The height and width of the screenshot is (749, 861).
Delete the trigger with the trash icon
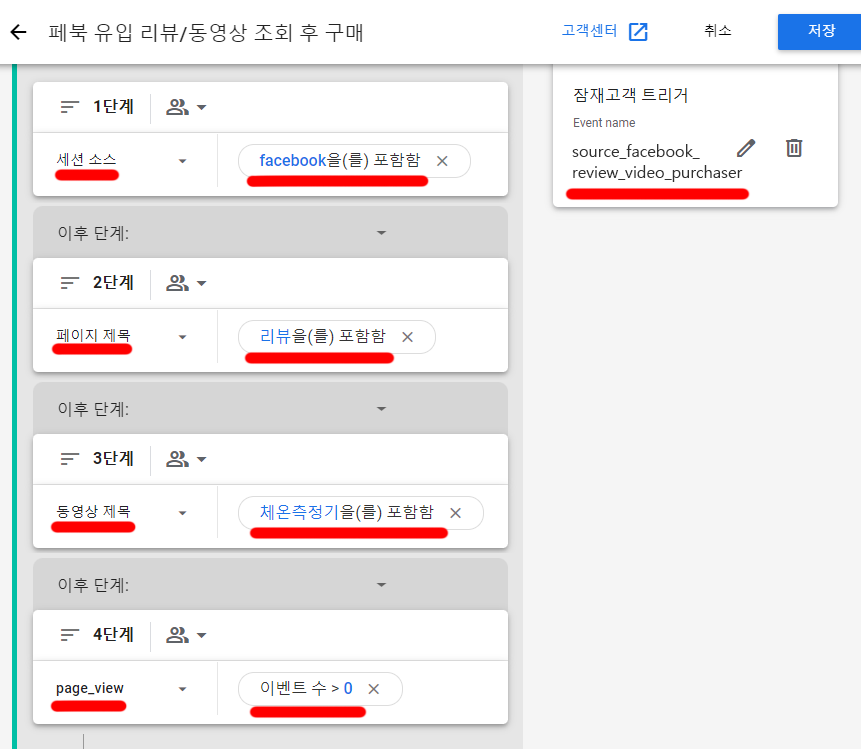794,147
